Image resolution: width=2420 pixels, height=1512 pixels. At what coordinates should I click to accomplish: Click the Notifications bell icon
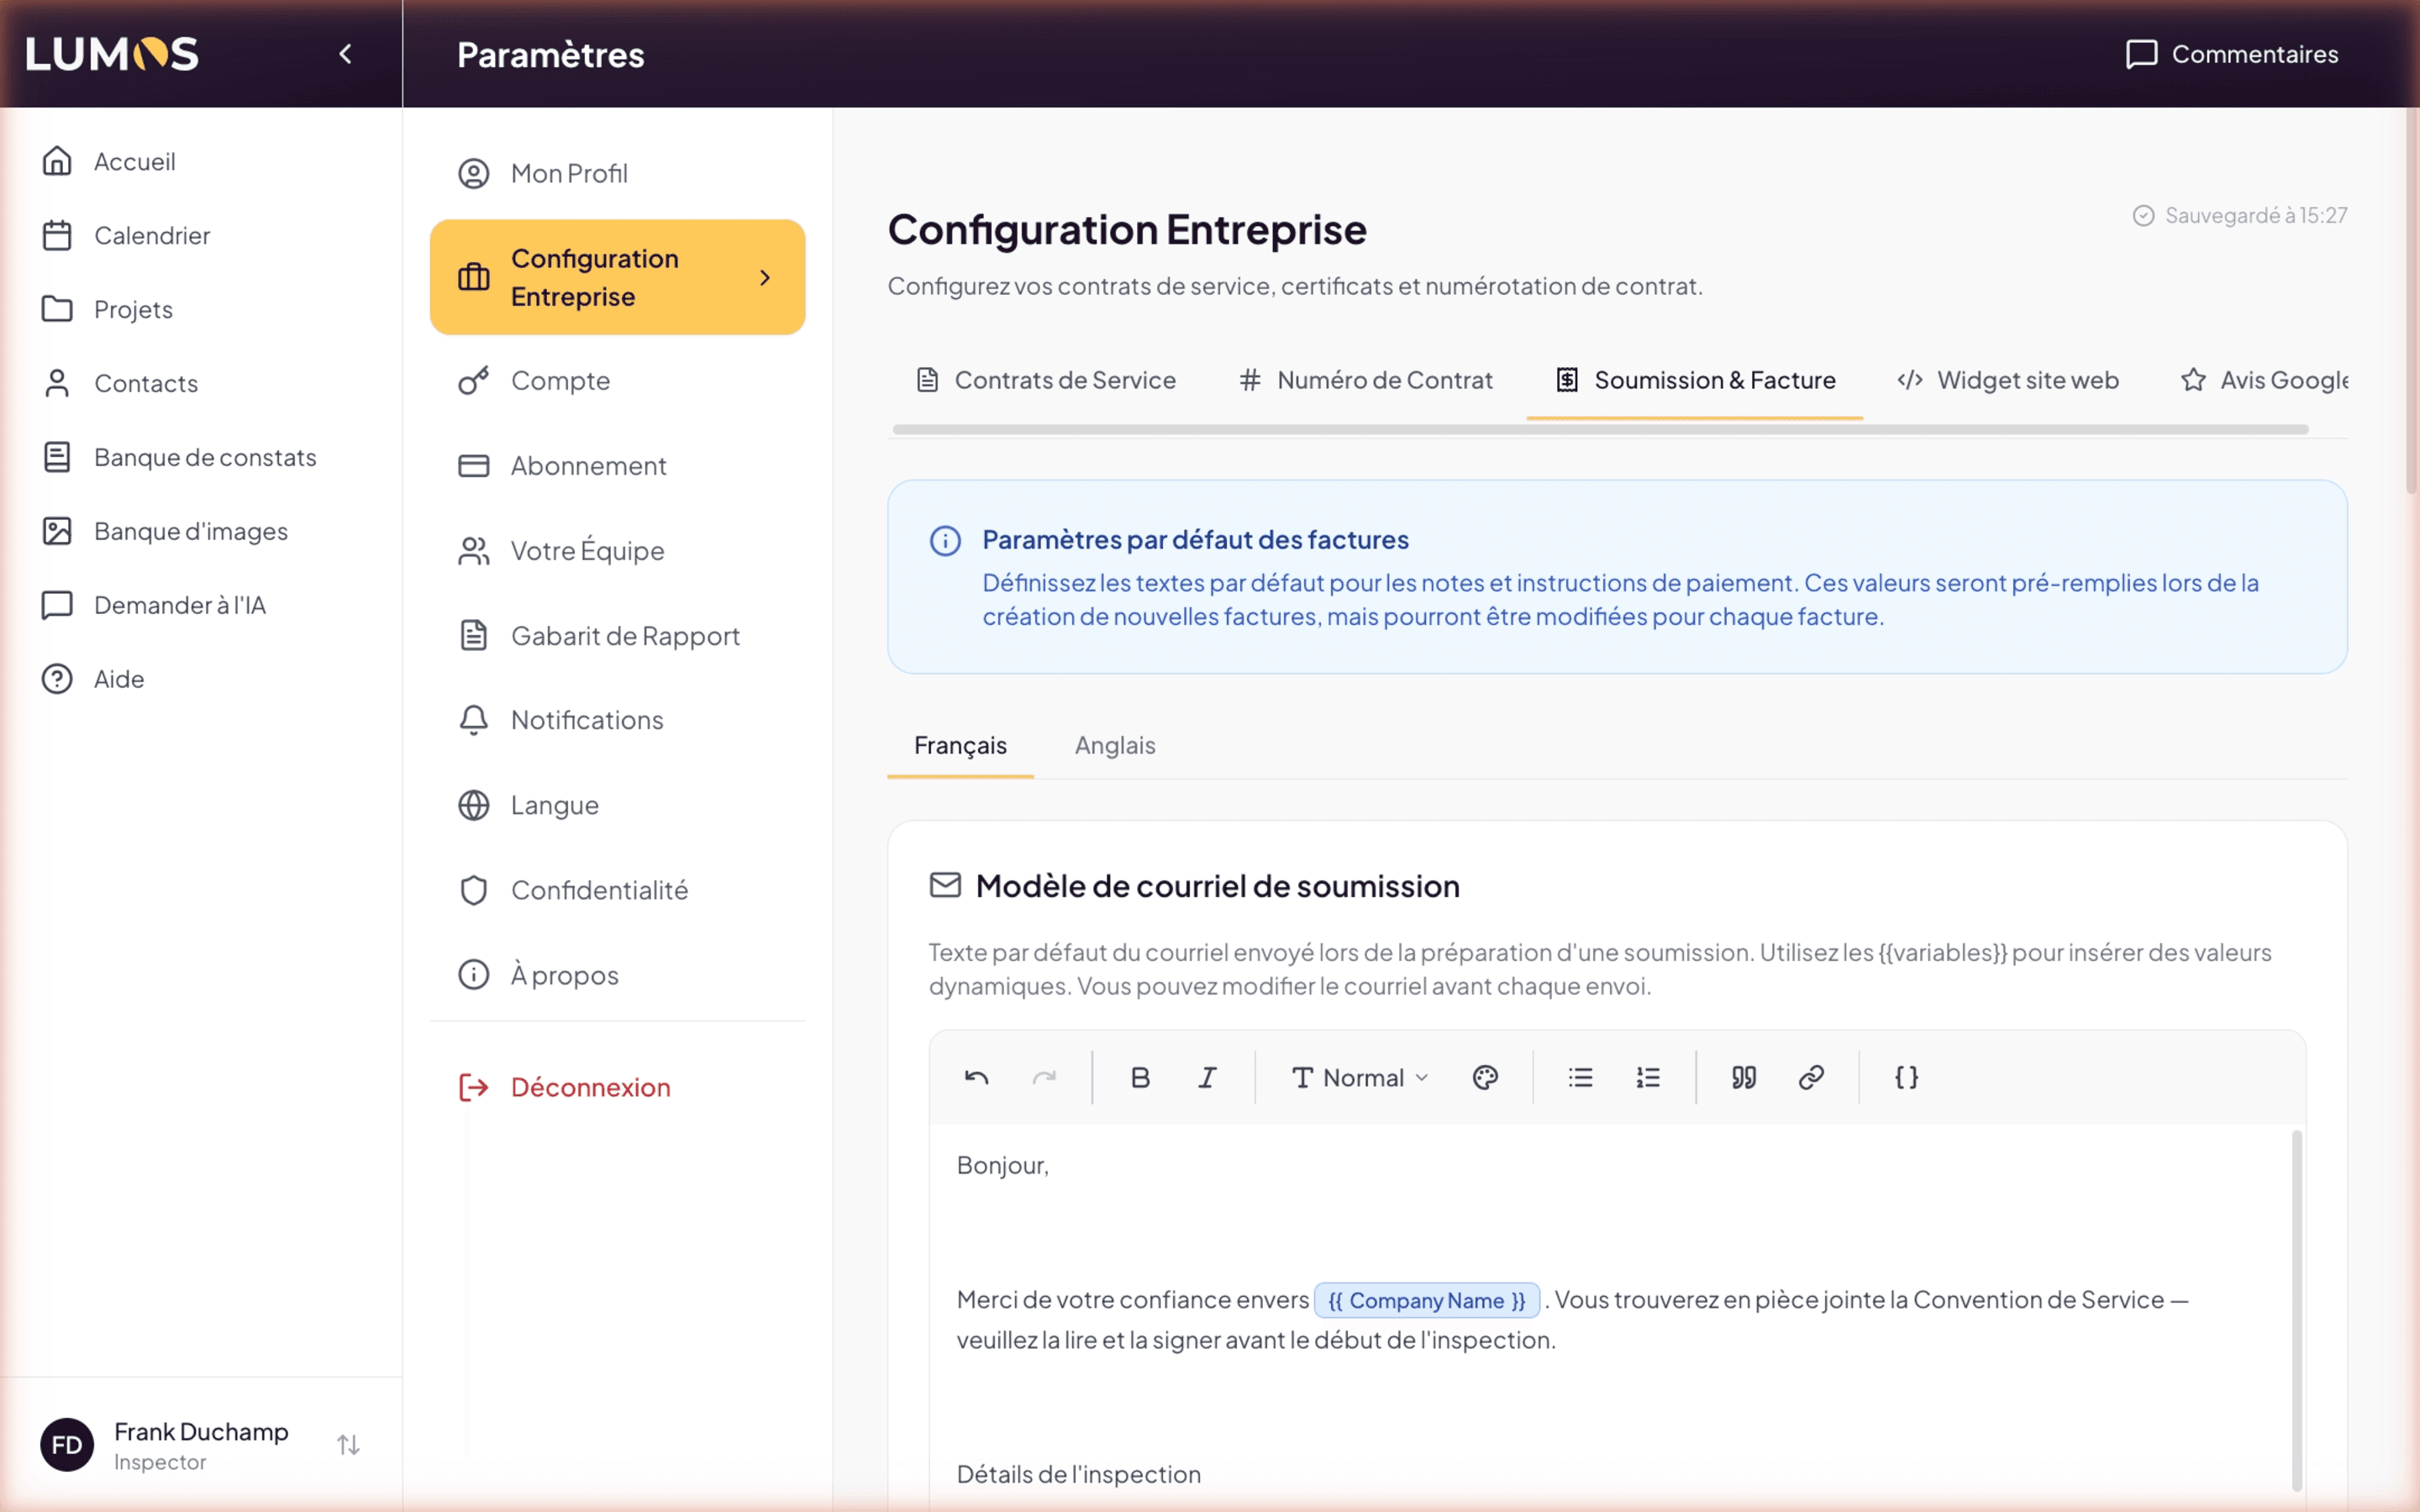pos(474,720)
